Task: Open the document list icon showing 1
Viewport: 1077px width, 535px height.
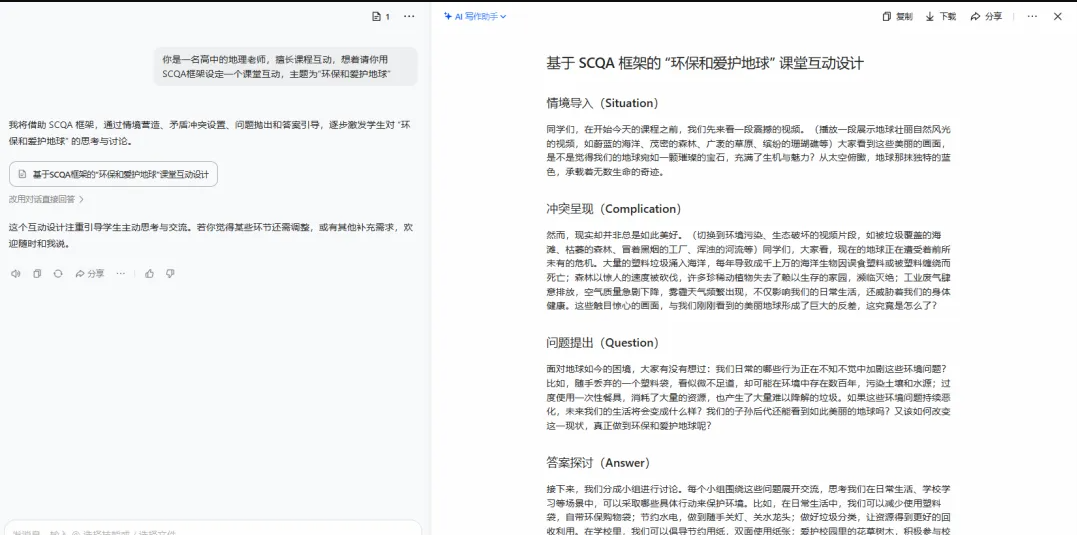Action: pos(381,16)
